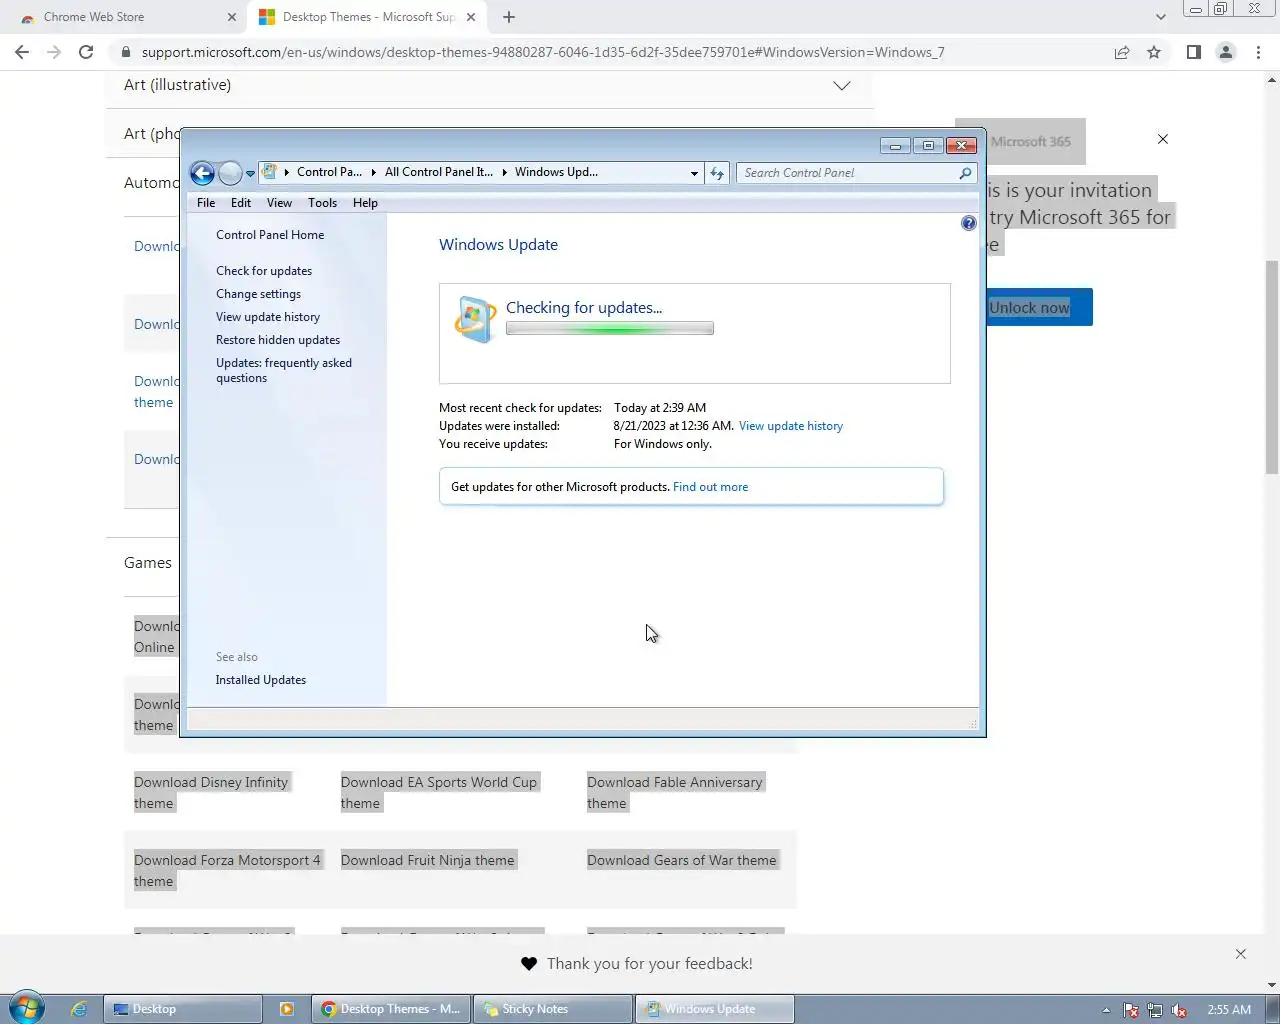
Task: Bookmark this page with star icon
Action: (1154, 53)
